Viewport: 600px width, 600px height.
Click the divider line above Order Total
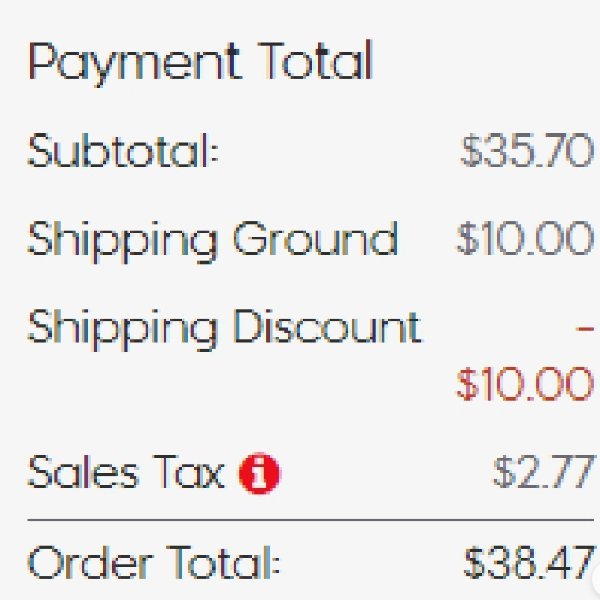tap(311, 520)
